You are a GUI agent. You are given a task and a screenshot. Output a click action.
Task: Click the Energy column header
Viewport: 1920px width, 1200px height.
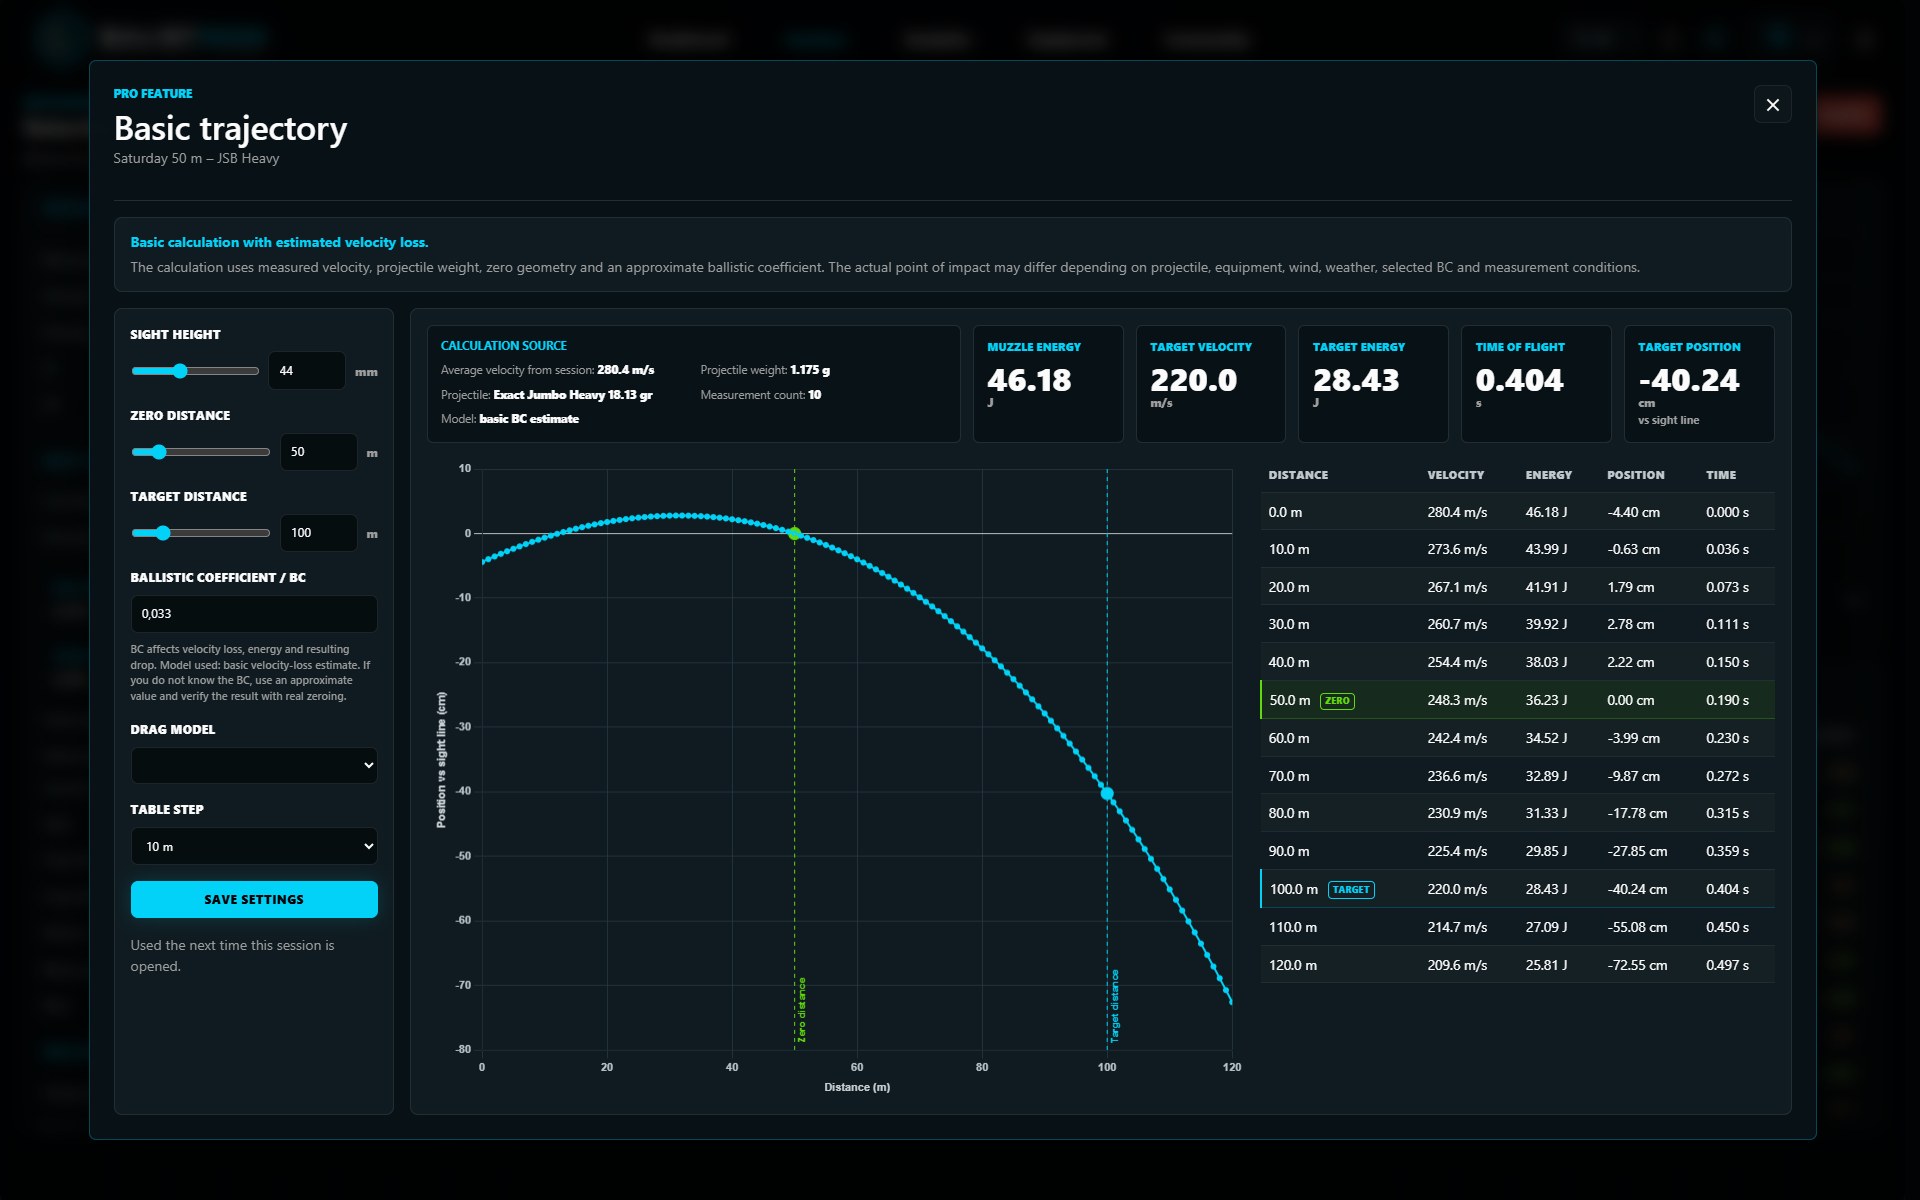tap(1548, 475)
